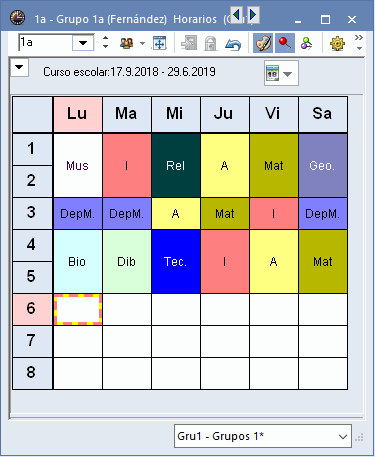
Task: Select the Sa day column header
Action: [x=323, y=114]
